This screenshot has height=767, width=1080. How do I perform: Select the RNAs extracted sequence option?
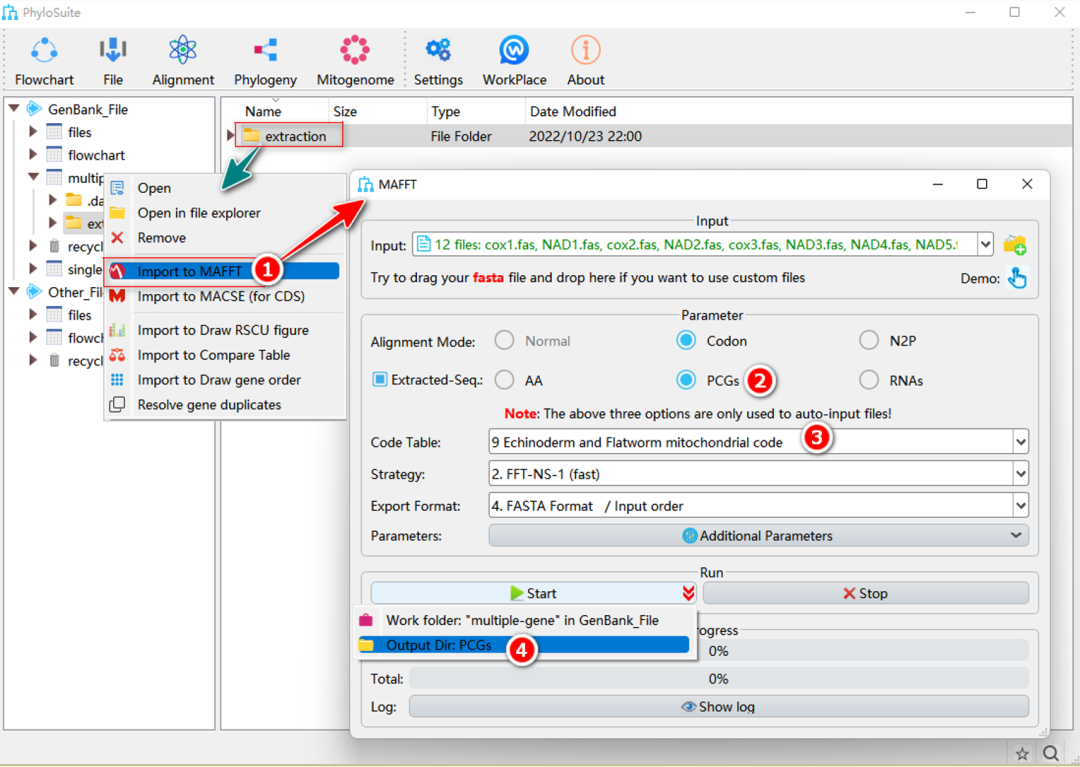tap(869, 380)
